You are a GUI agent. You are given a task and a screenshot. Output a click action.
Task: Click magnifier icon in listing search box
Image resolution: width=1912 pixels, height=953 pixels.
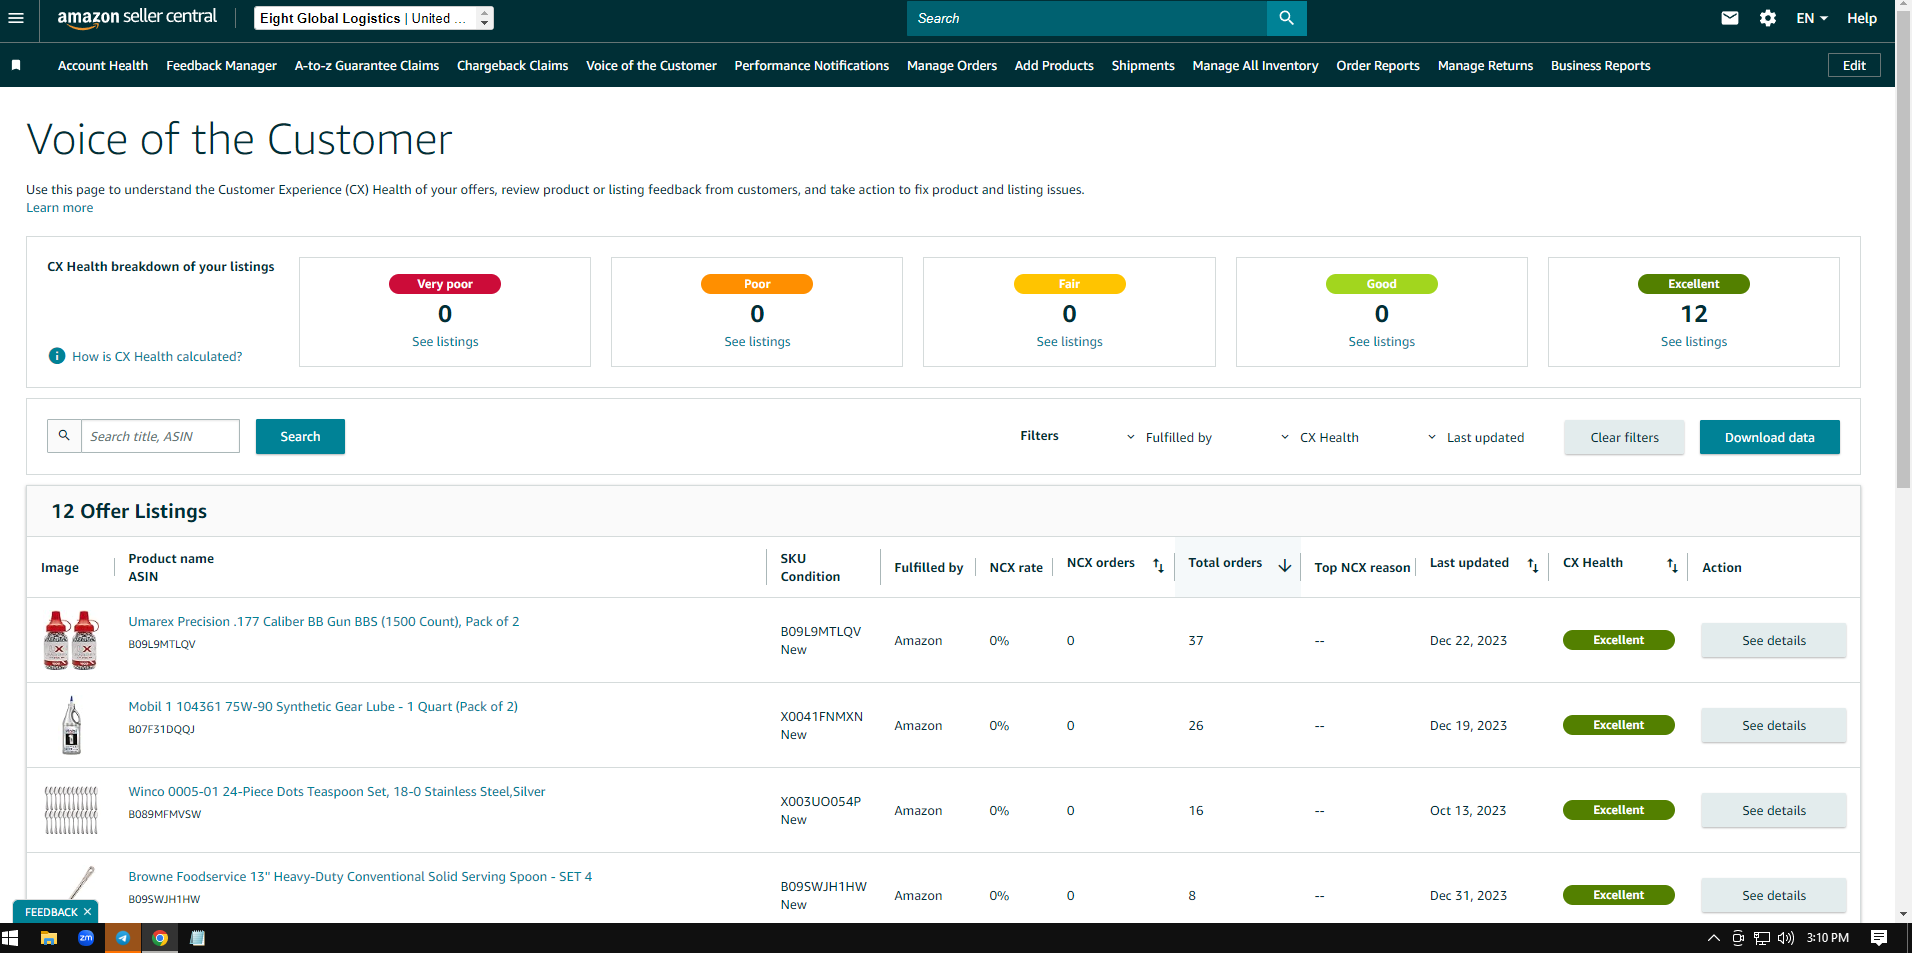(64, 436)
